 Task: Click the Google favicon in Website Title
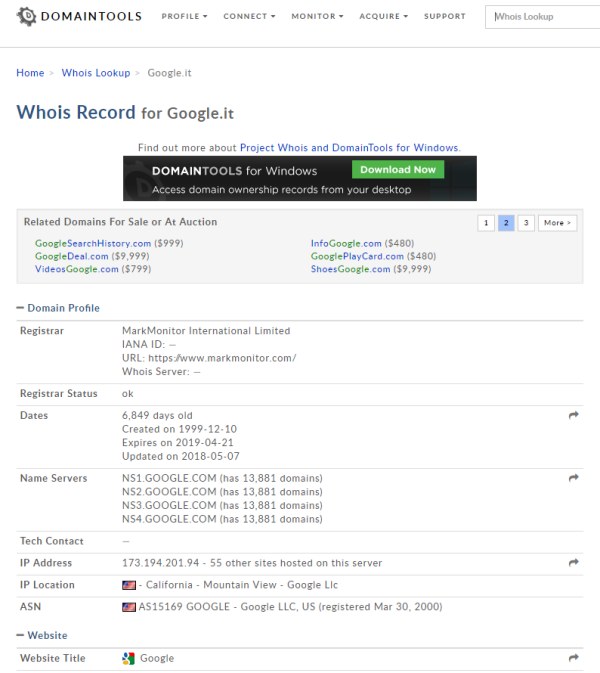click(128, 658)
